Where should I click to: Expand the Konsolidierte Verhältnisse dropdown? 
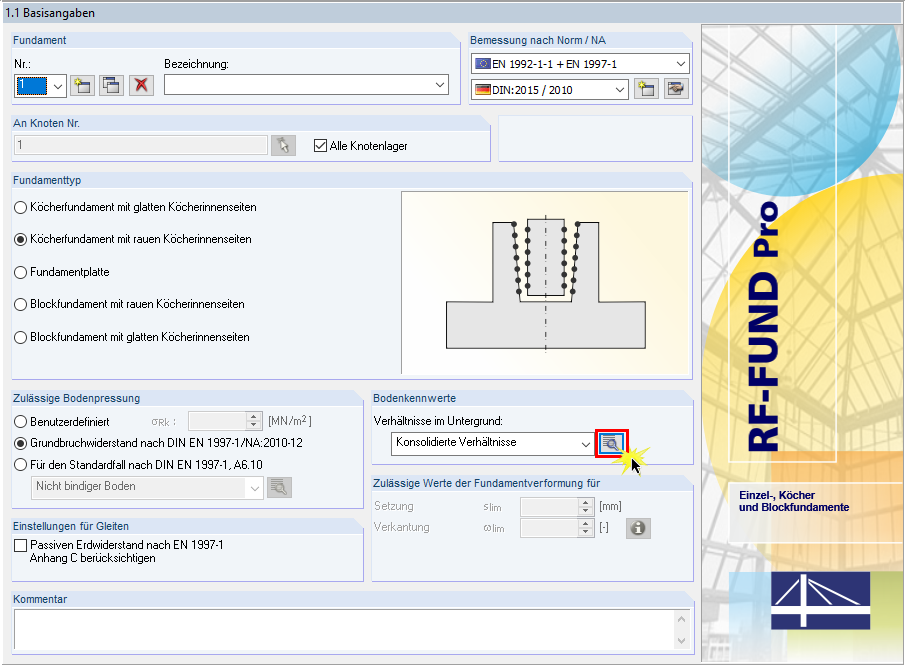pos(586,442)
